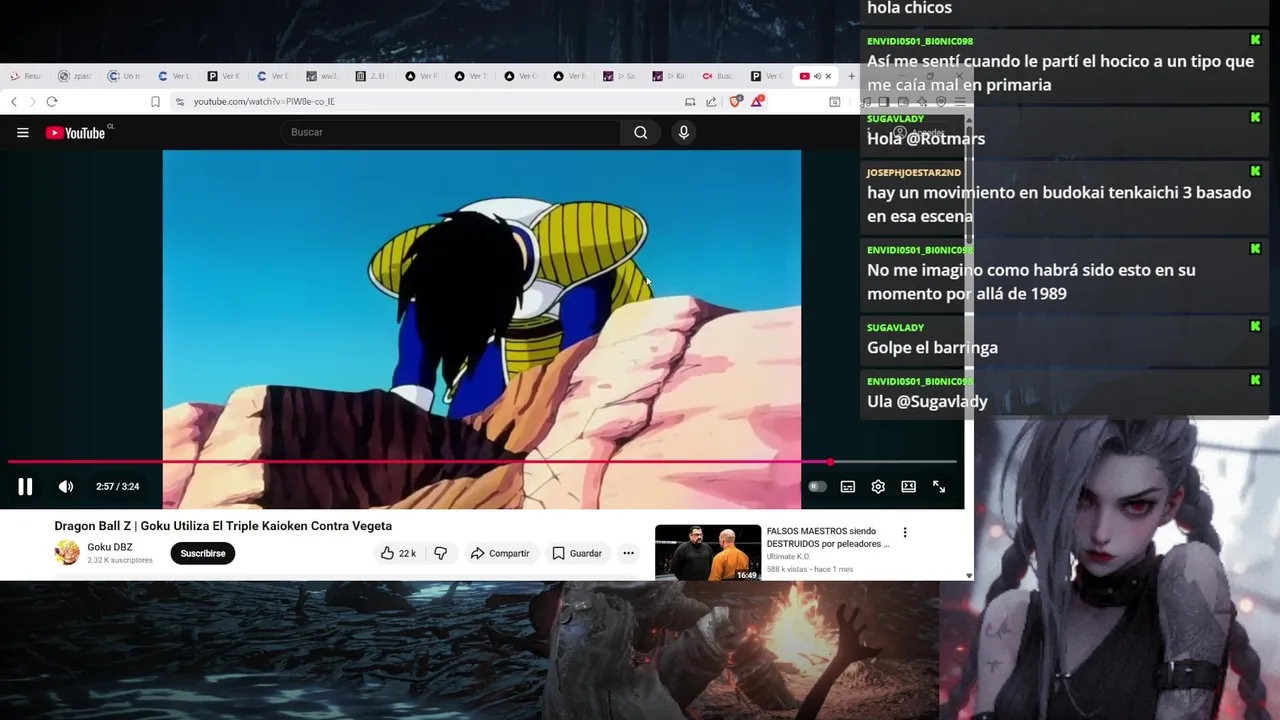Viewport: 1280px width, 720px height.
Task: Switch to the 'zpast' browser tab
Action: click(x=77, y=76)
